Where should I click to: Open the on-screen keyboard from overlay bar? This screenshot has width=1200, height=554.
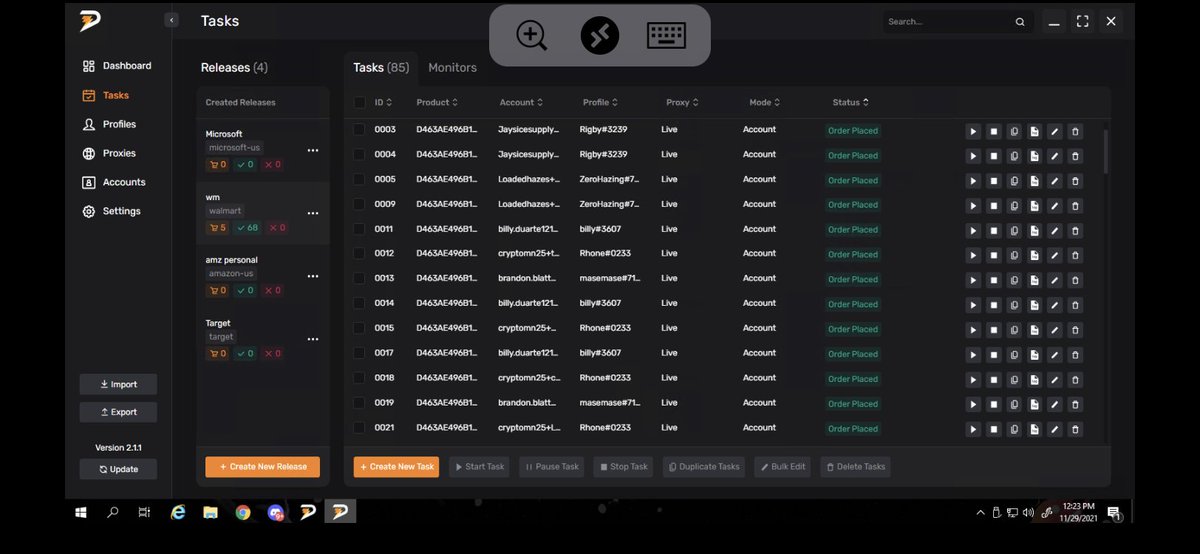pos(666,36)
